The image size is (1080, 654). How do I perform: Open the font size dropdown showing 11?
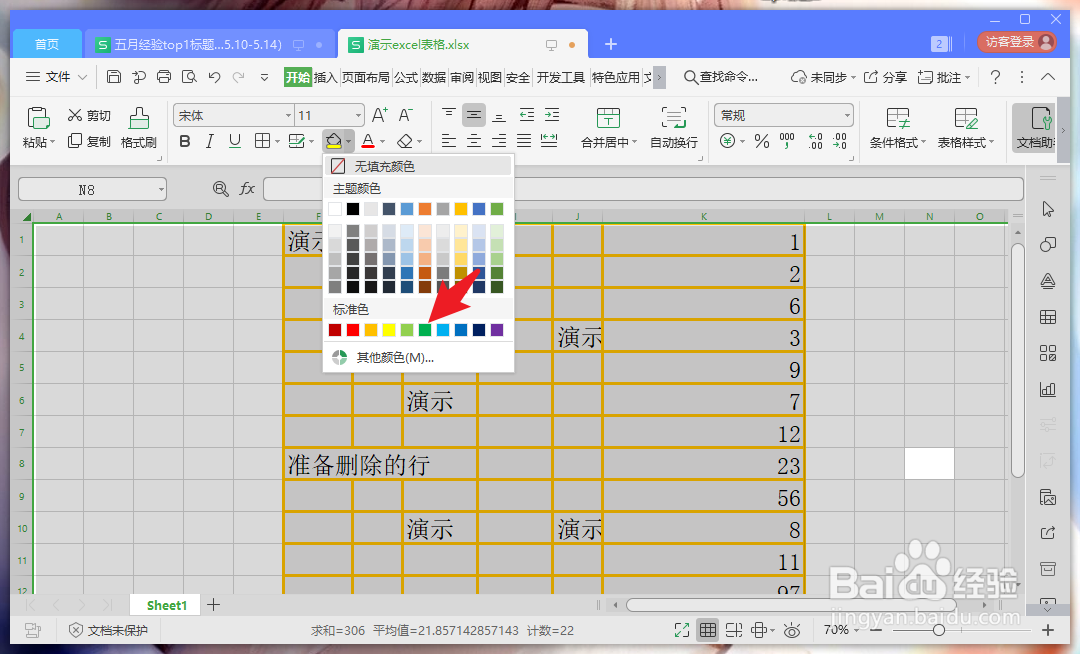point(358,116)
